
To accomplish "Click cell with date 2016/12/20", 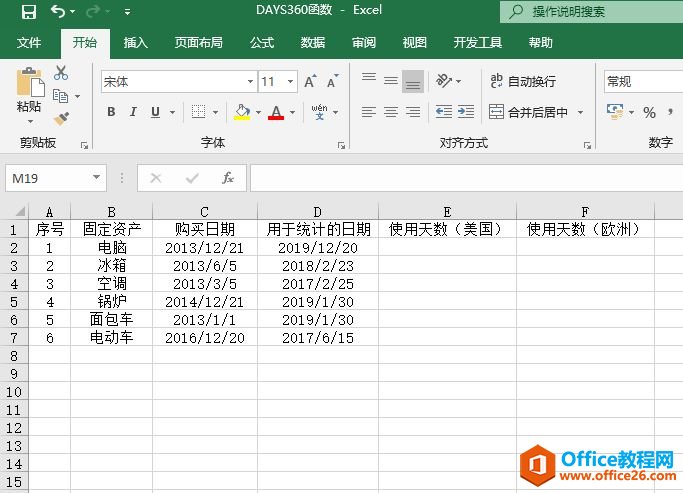I will (205, 338).
